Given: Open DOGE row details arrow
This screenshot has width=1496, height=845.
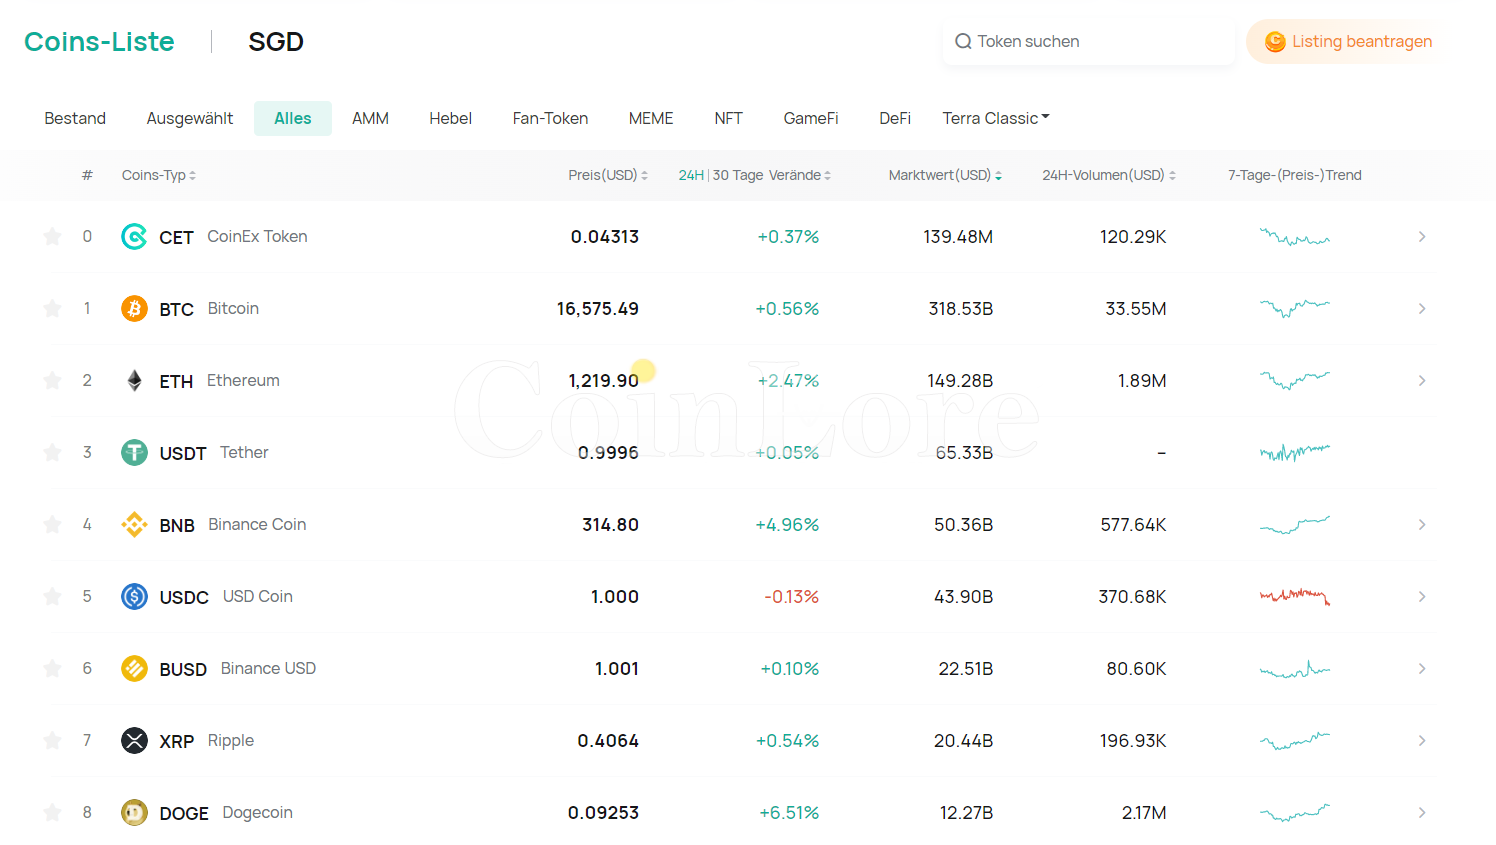Looking at the screenshot, I should point(1422,813).
